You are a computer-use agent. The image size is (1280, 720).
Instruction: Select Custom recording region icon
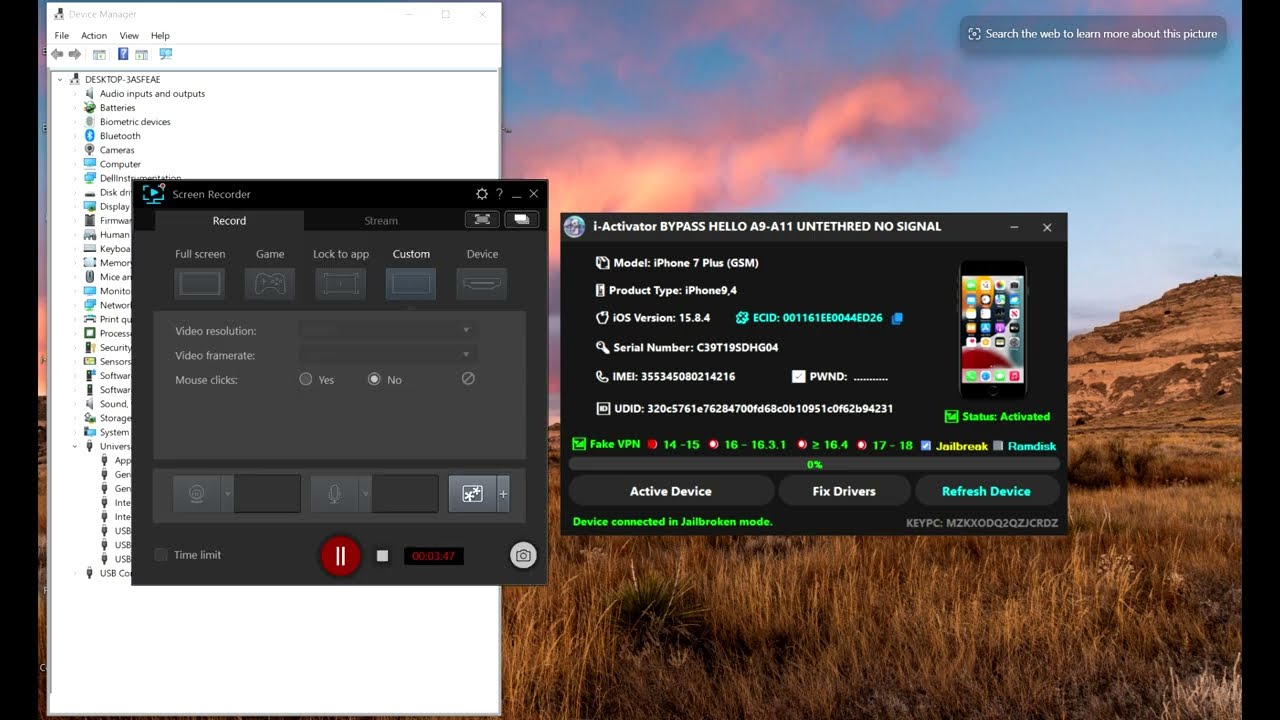click(x=411, y=284)
